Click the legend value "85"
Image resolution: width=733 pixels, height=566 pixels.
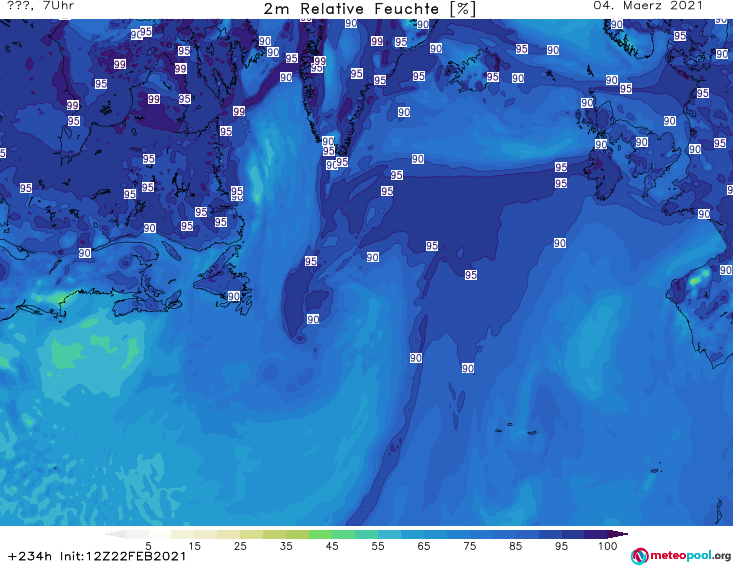(516, 546)
